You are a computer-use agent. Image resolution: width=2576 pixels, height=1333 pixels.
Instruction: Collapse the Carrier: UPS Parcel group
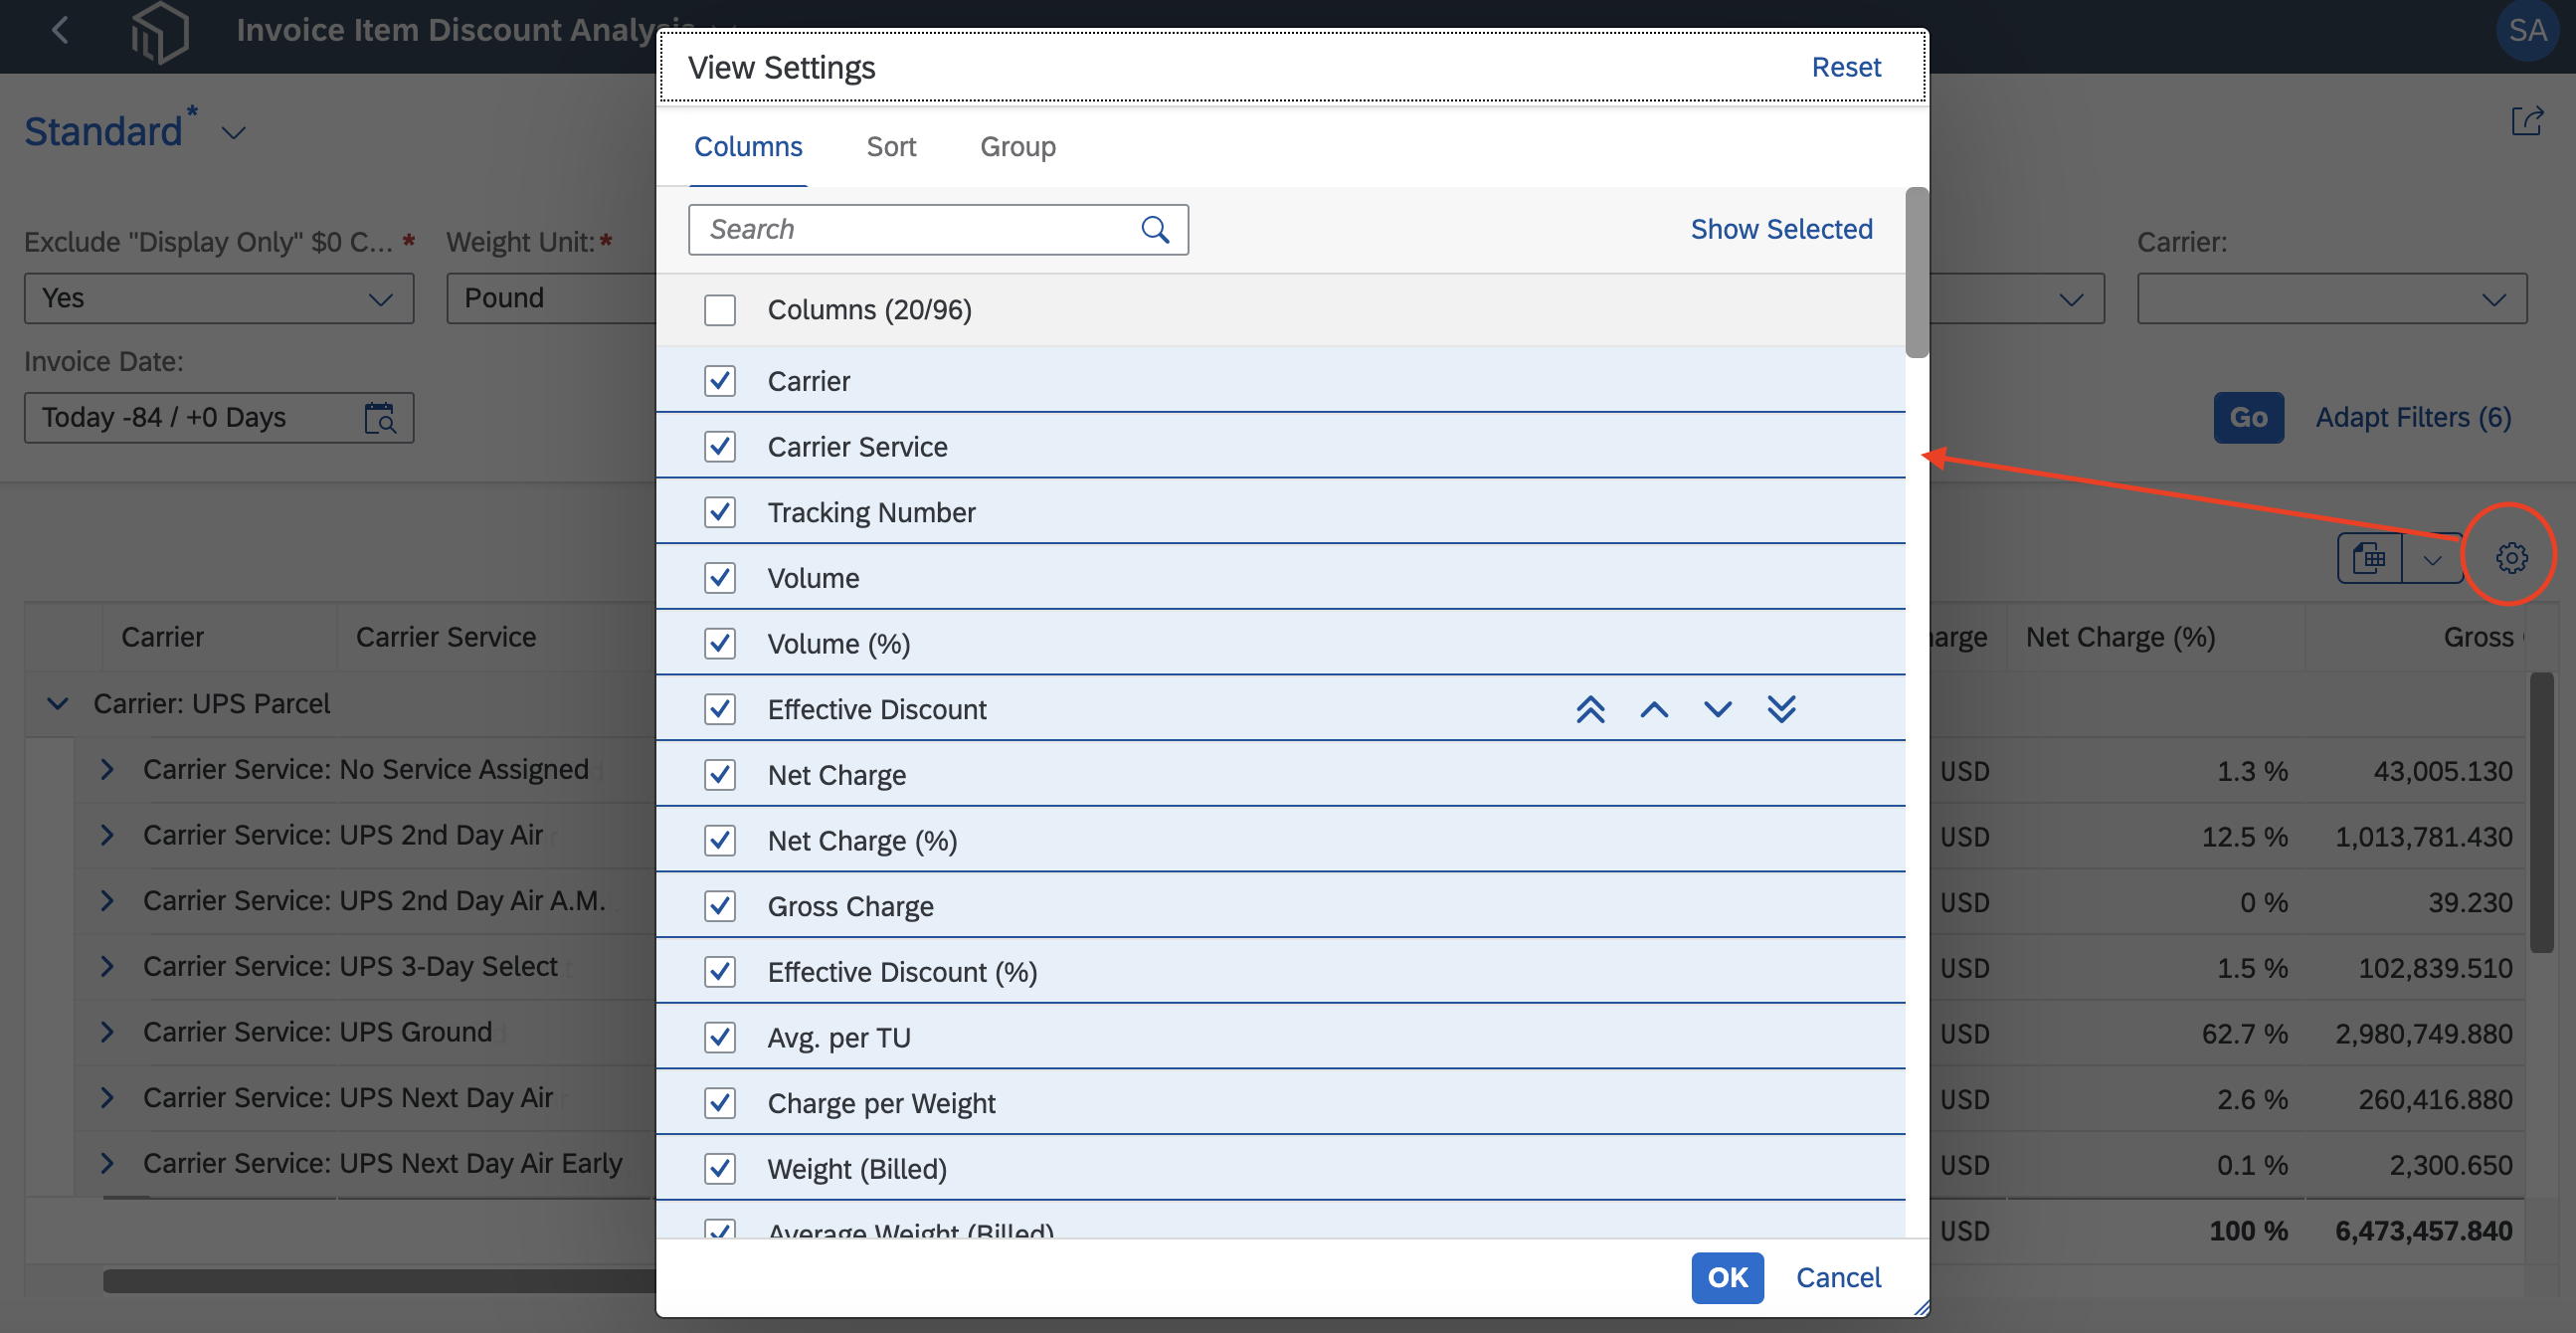click(58, 703)
